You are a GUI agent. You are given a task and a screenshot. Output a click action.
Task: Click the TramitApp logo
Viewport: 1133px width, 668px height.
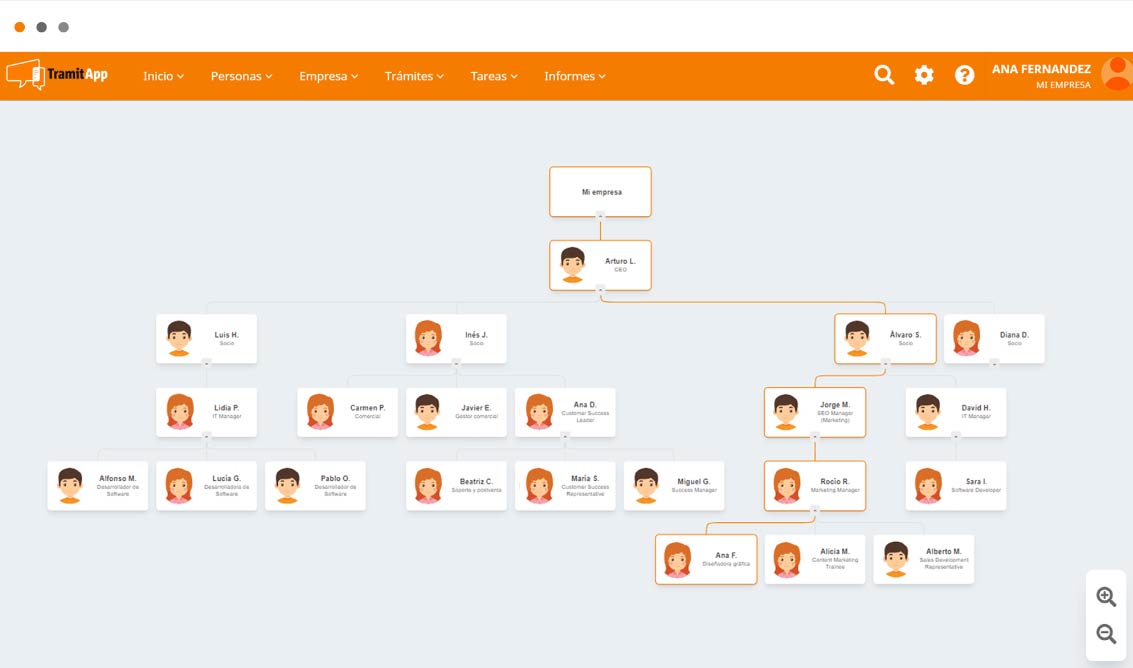click(57, 75)
